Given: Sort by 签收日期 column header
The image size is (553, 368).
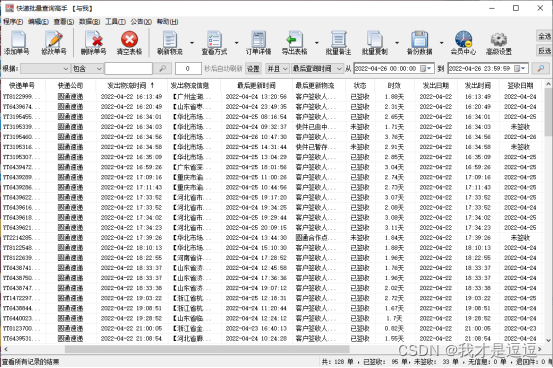Looking at the screenshot, I should click(520, 85).
